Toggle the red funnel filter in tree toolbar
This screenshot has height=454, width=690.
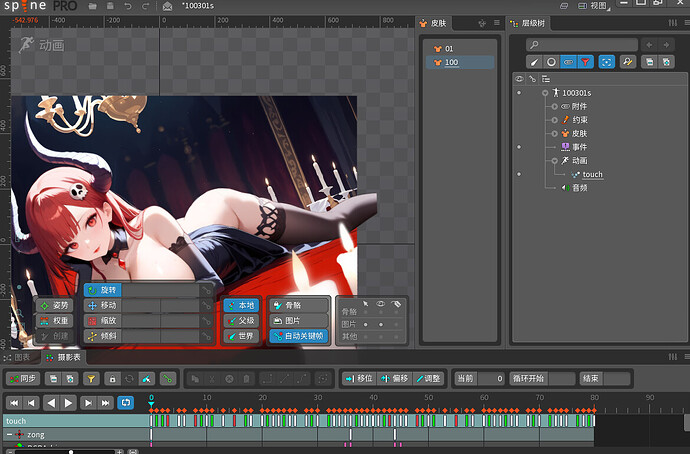tap(585, 62)
